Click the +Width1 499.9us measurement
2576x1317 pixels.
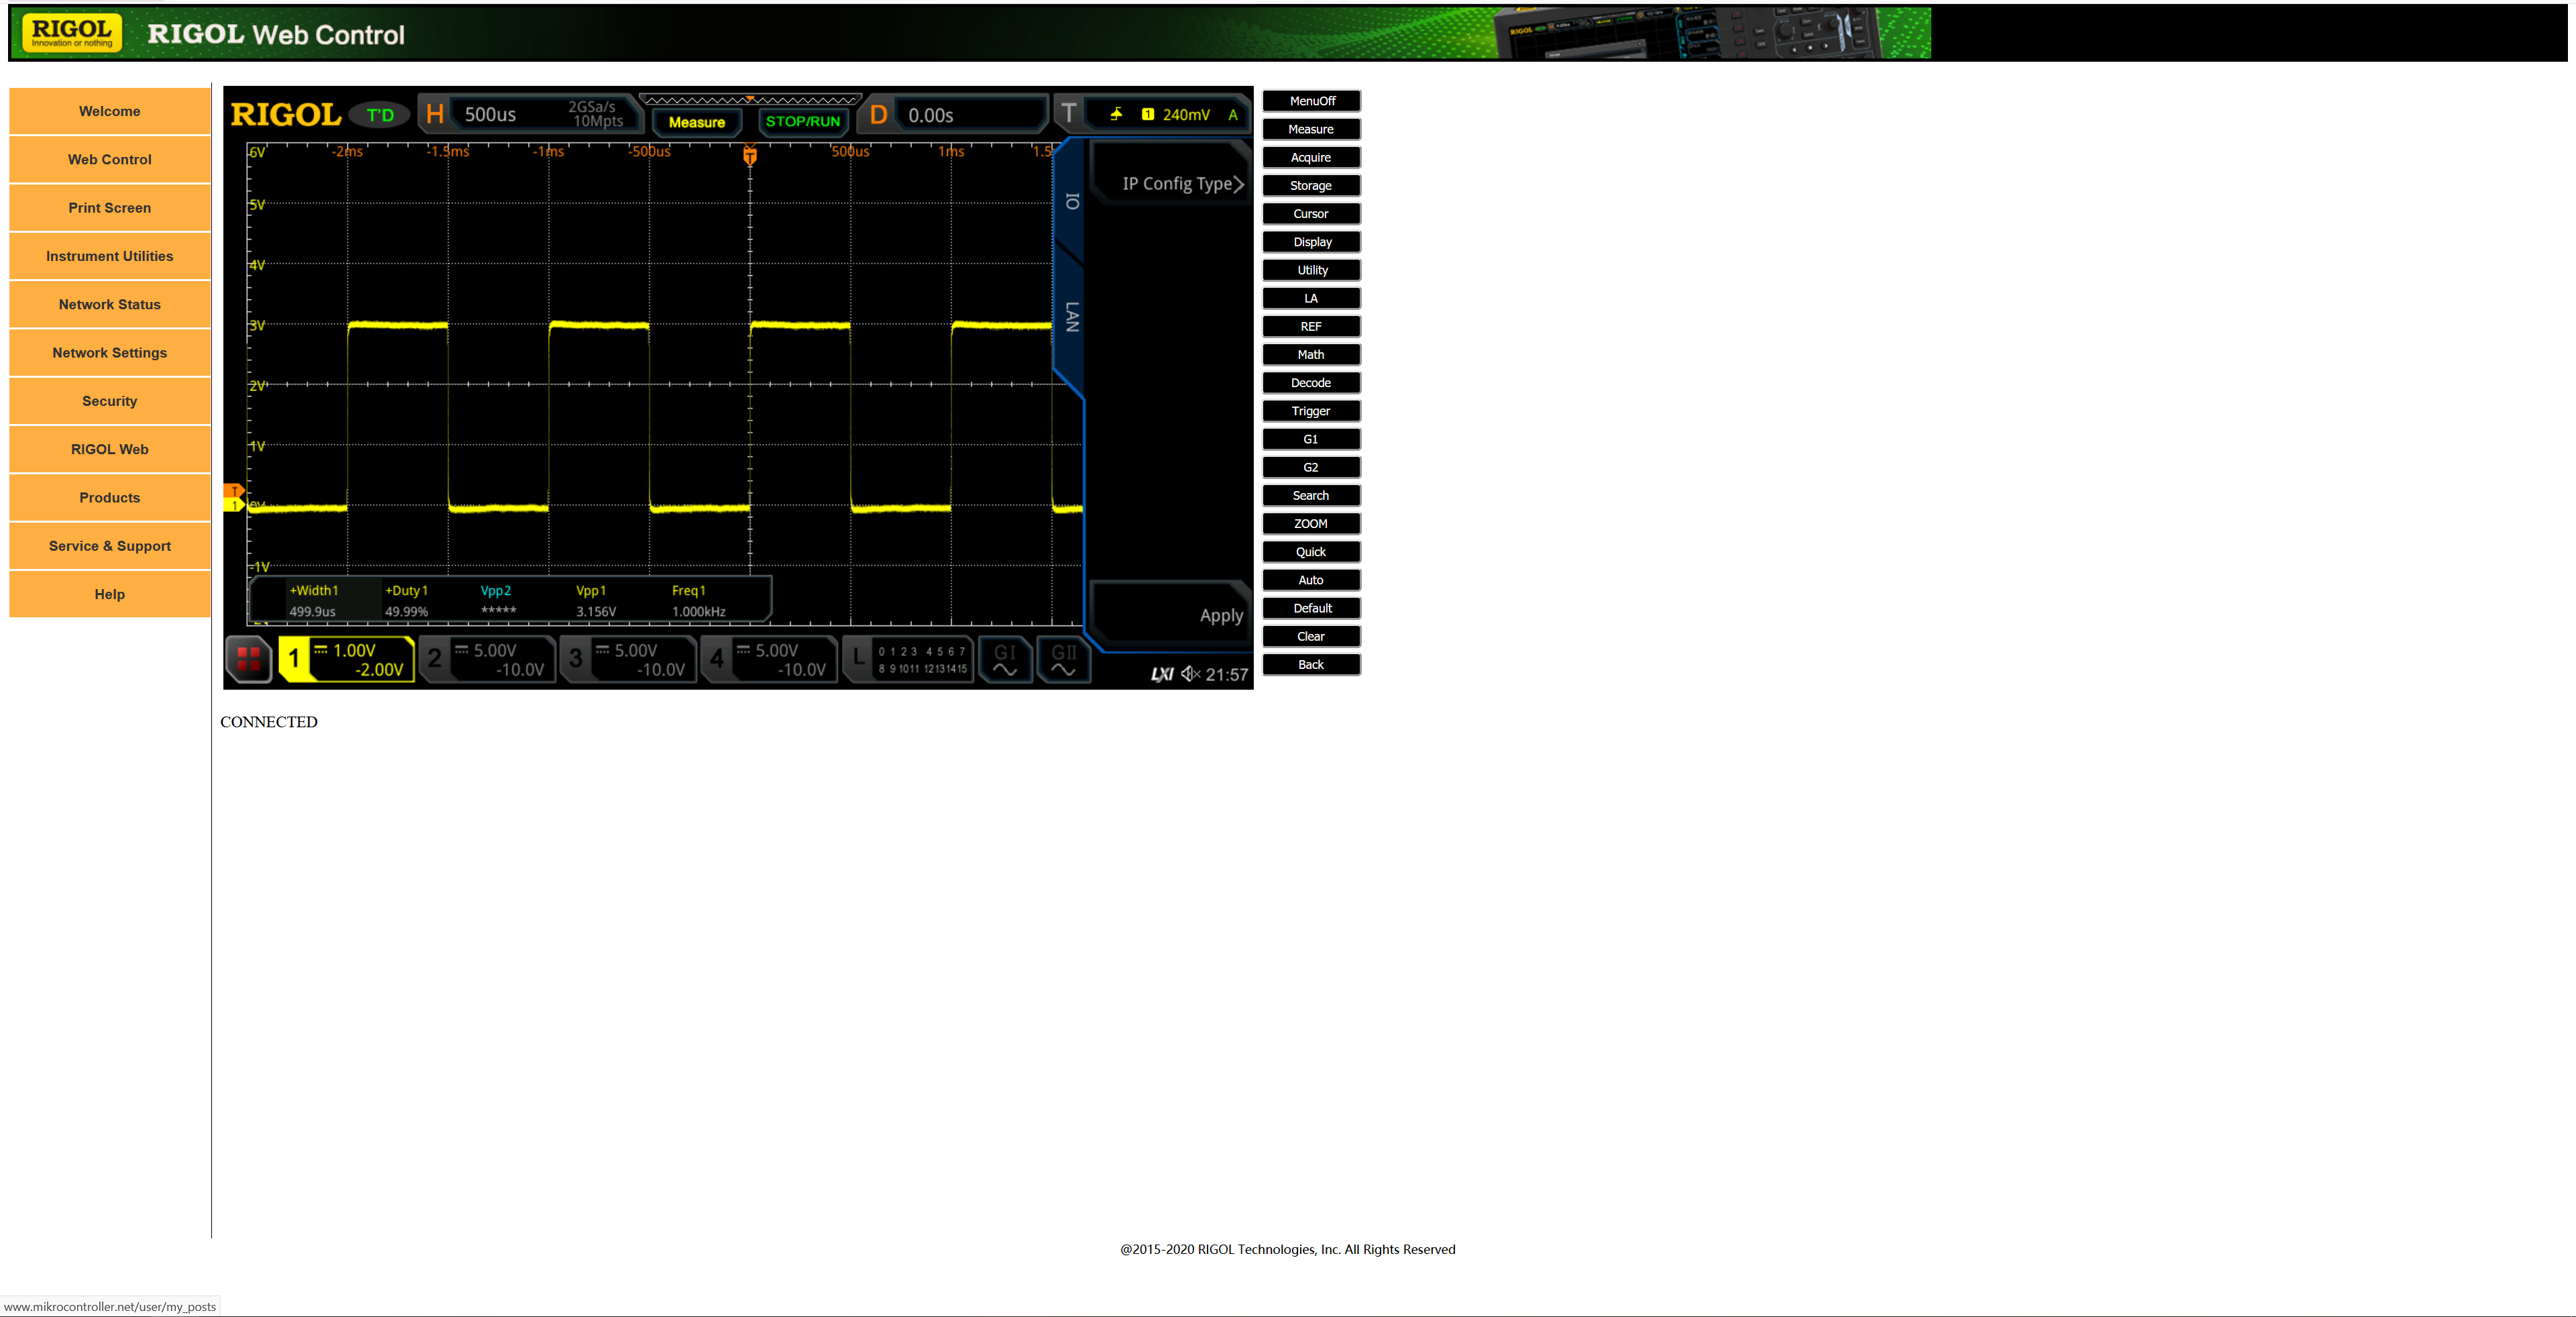click(x=314, y=601)
